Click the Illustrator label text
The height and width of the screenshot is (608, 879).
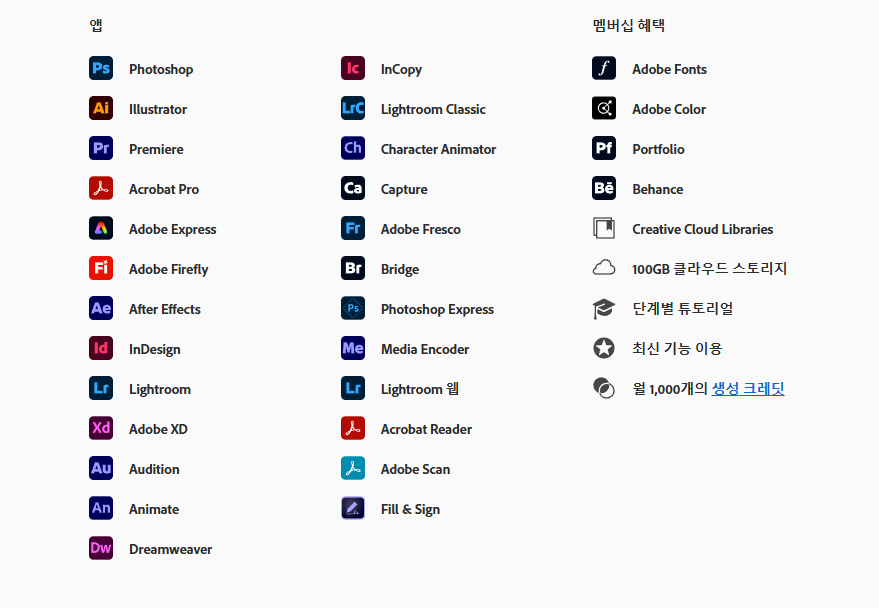pyautogui.click(x=158, y=109)
